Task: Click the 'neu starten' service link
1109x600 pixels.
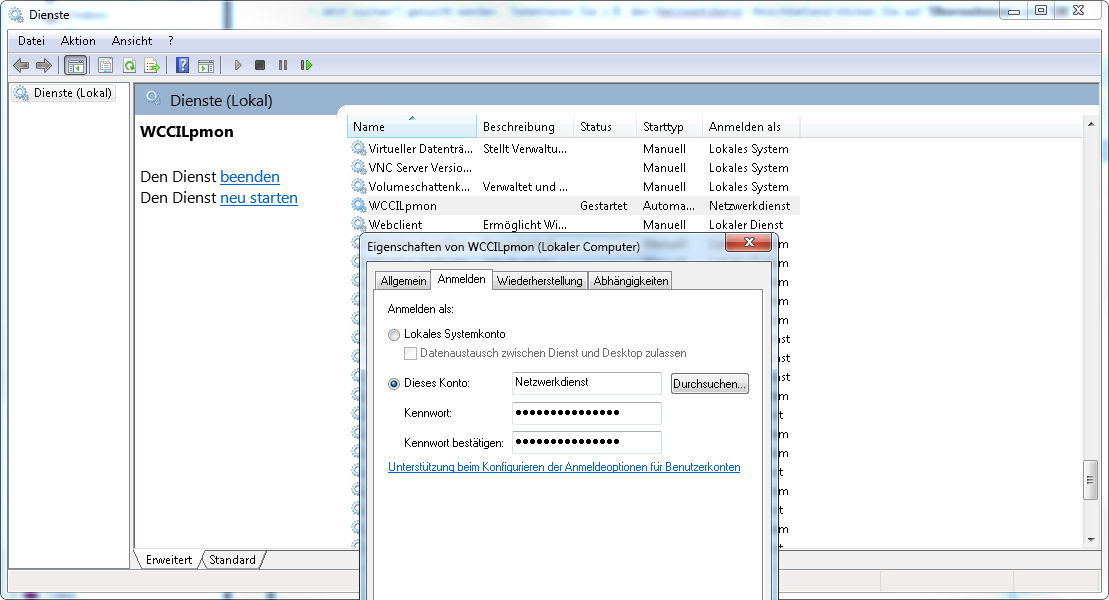Action: click(259, 198)
